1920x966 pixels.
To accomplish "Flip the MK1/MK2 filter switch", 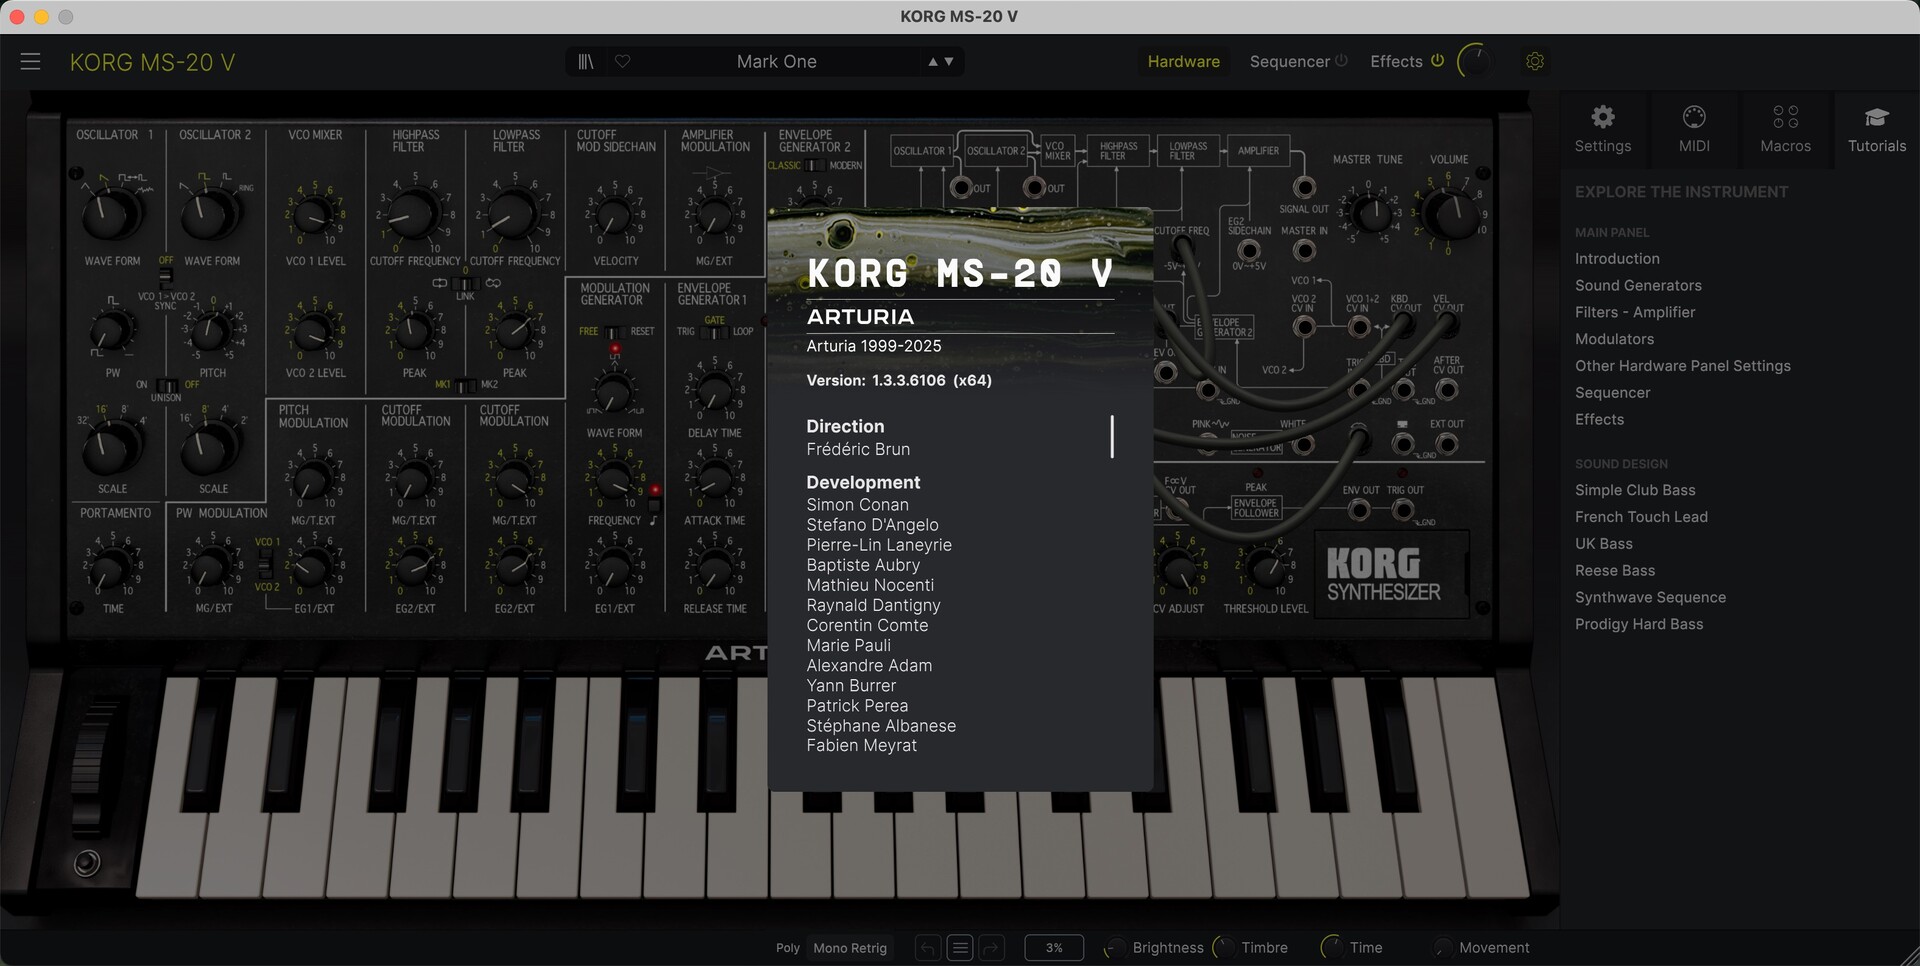I will tap(466, 385).
